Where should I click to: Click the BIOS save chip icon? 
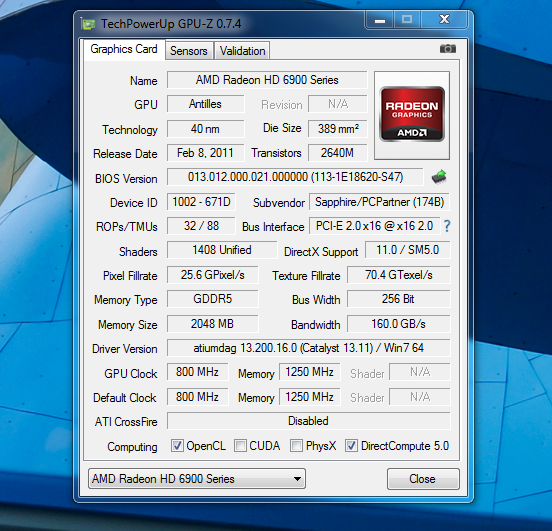(x=439, y=176)
